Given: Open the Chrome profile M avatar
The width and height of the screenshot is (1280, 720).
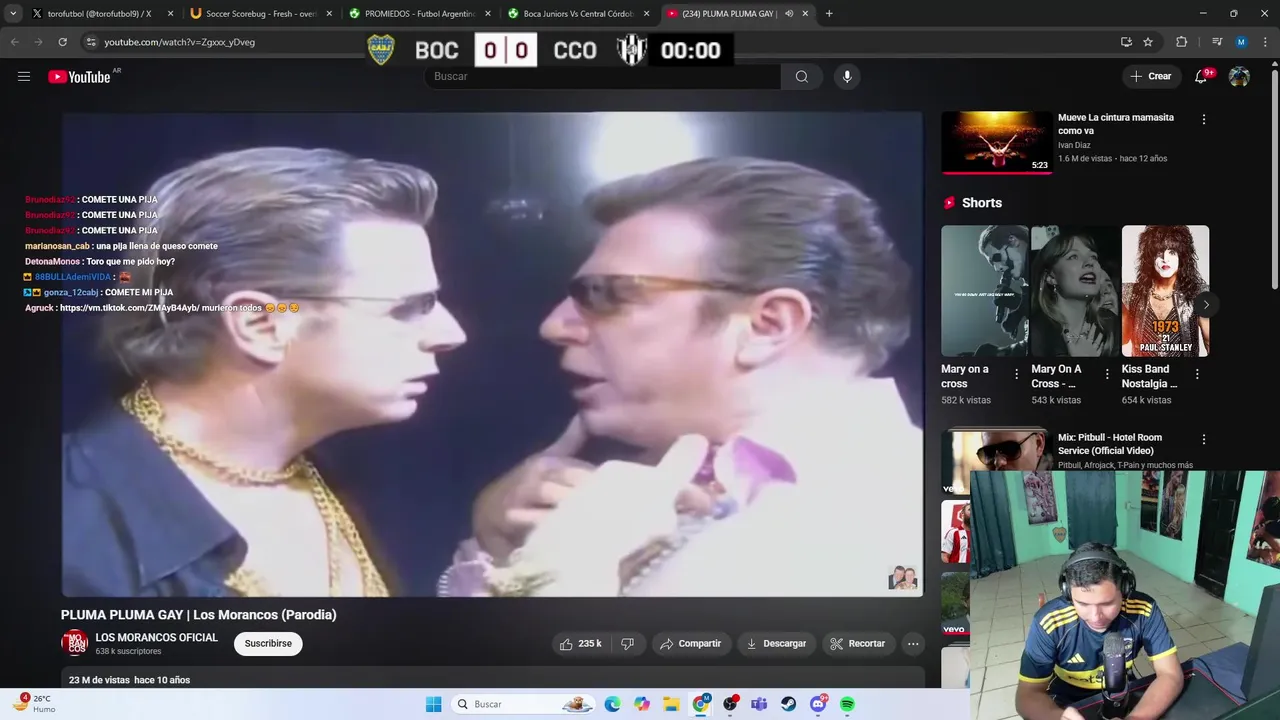Looking at the screenshot, I should click(x=1241, y=42).
